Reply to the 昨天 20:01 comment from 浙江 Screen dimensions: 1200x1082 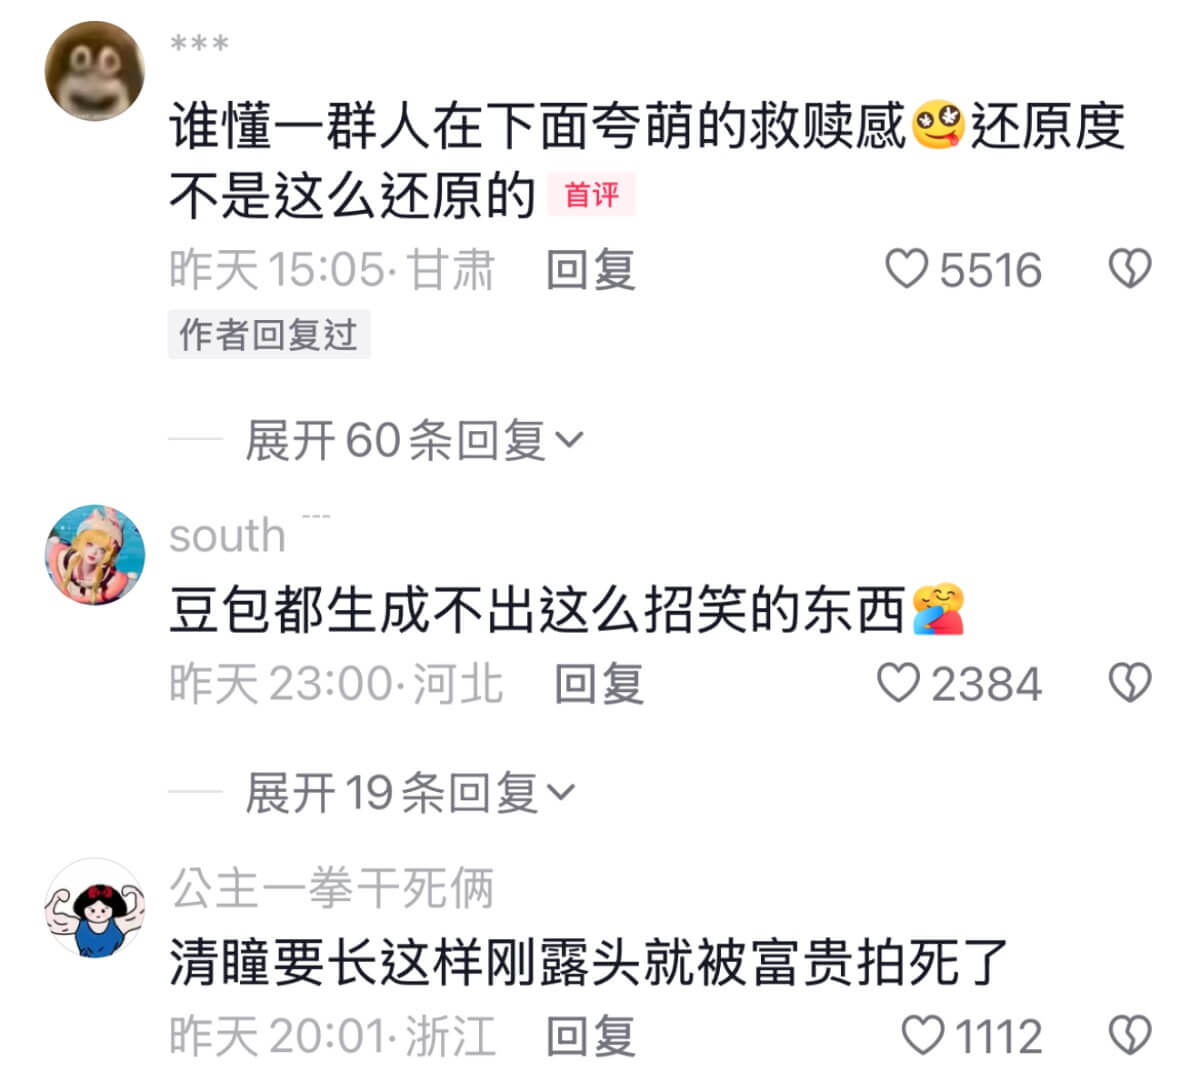click(x=590, y=1036)
